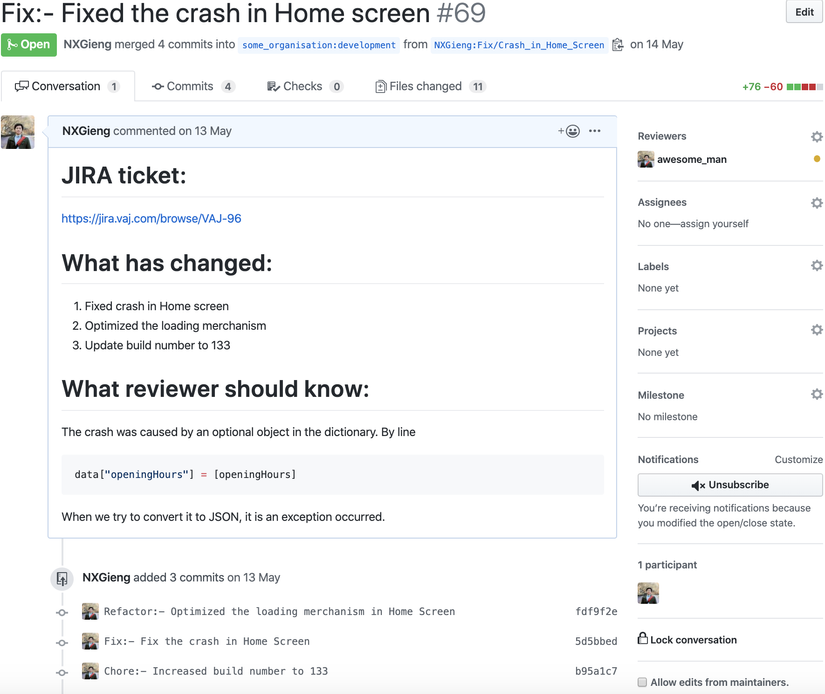
Task: Open commit fdf9f2e hash link
Action: point(596,612)
